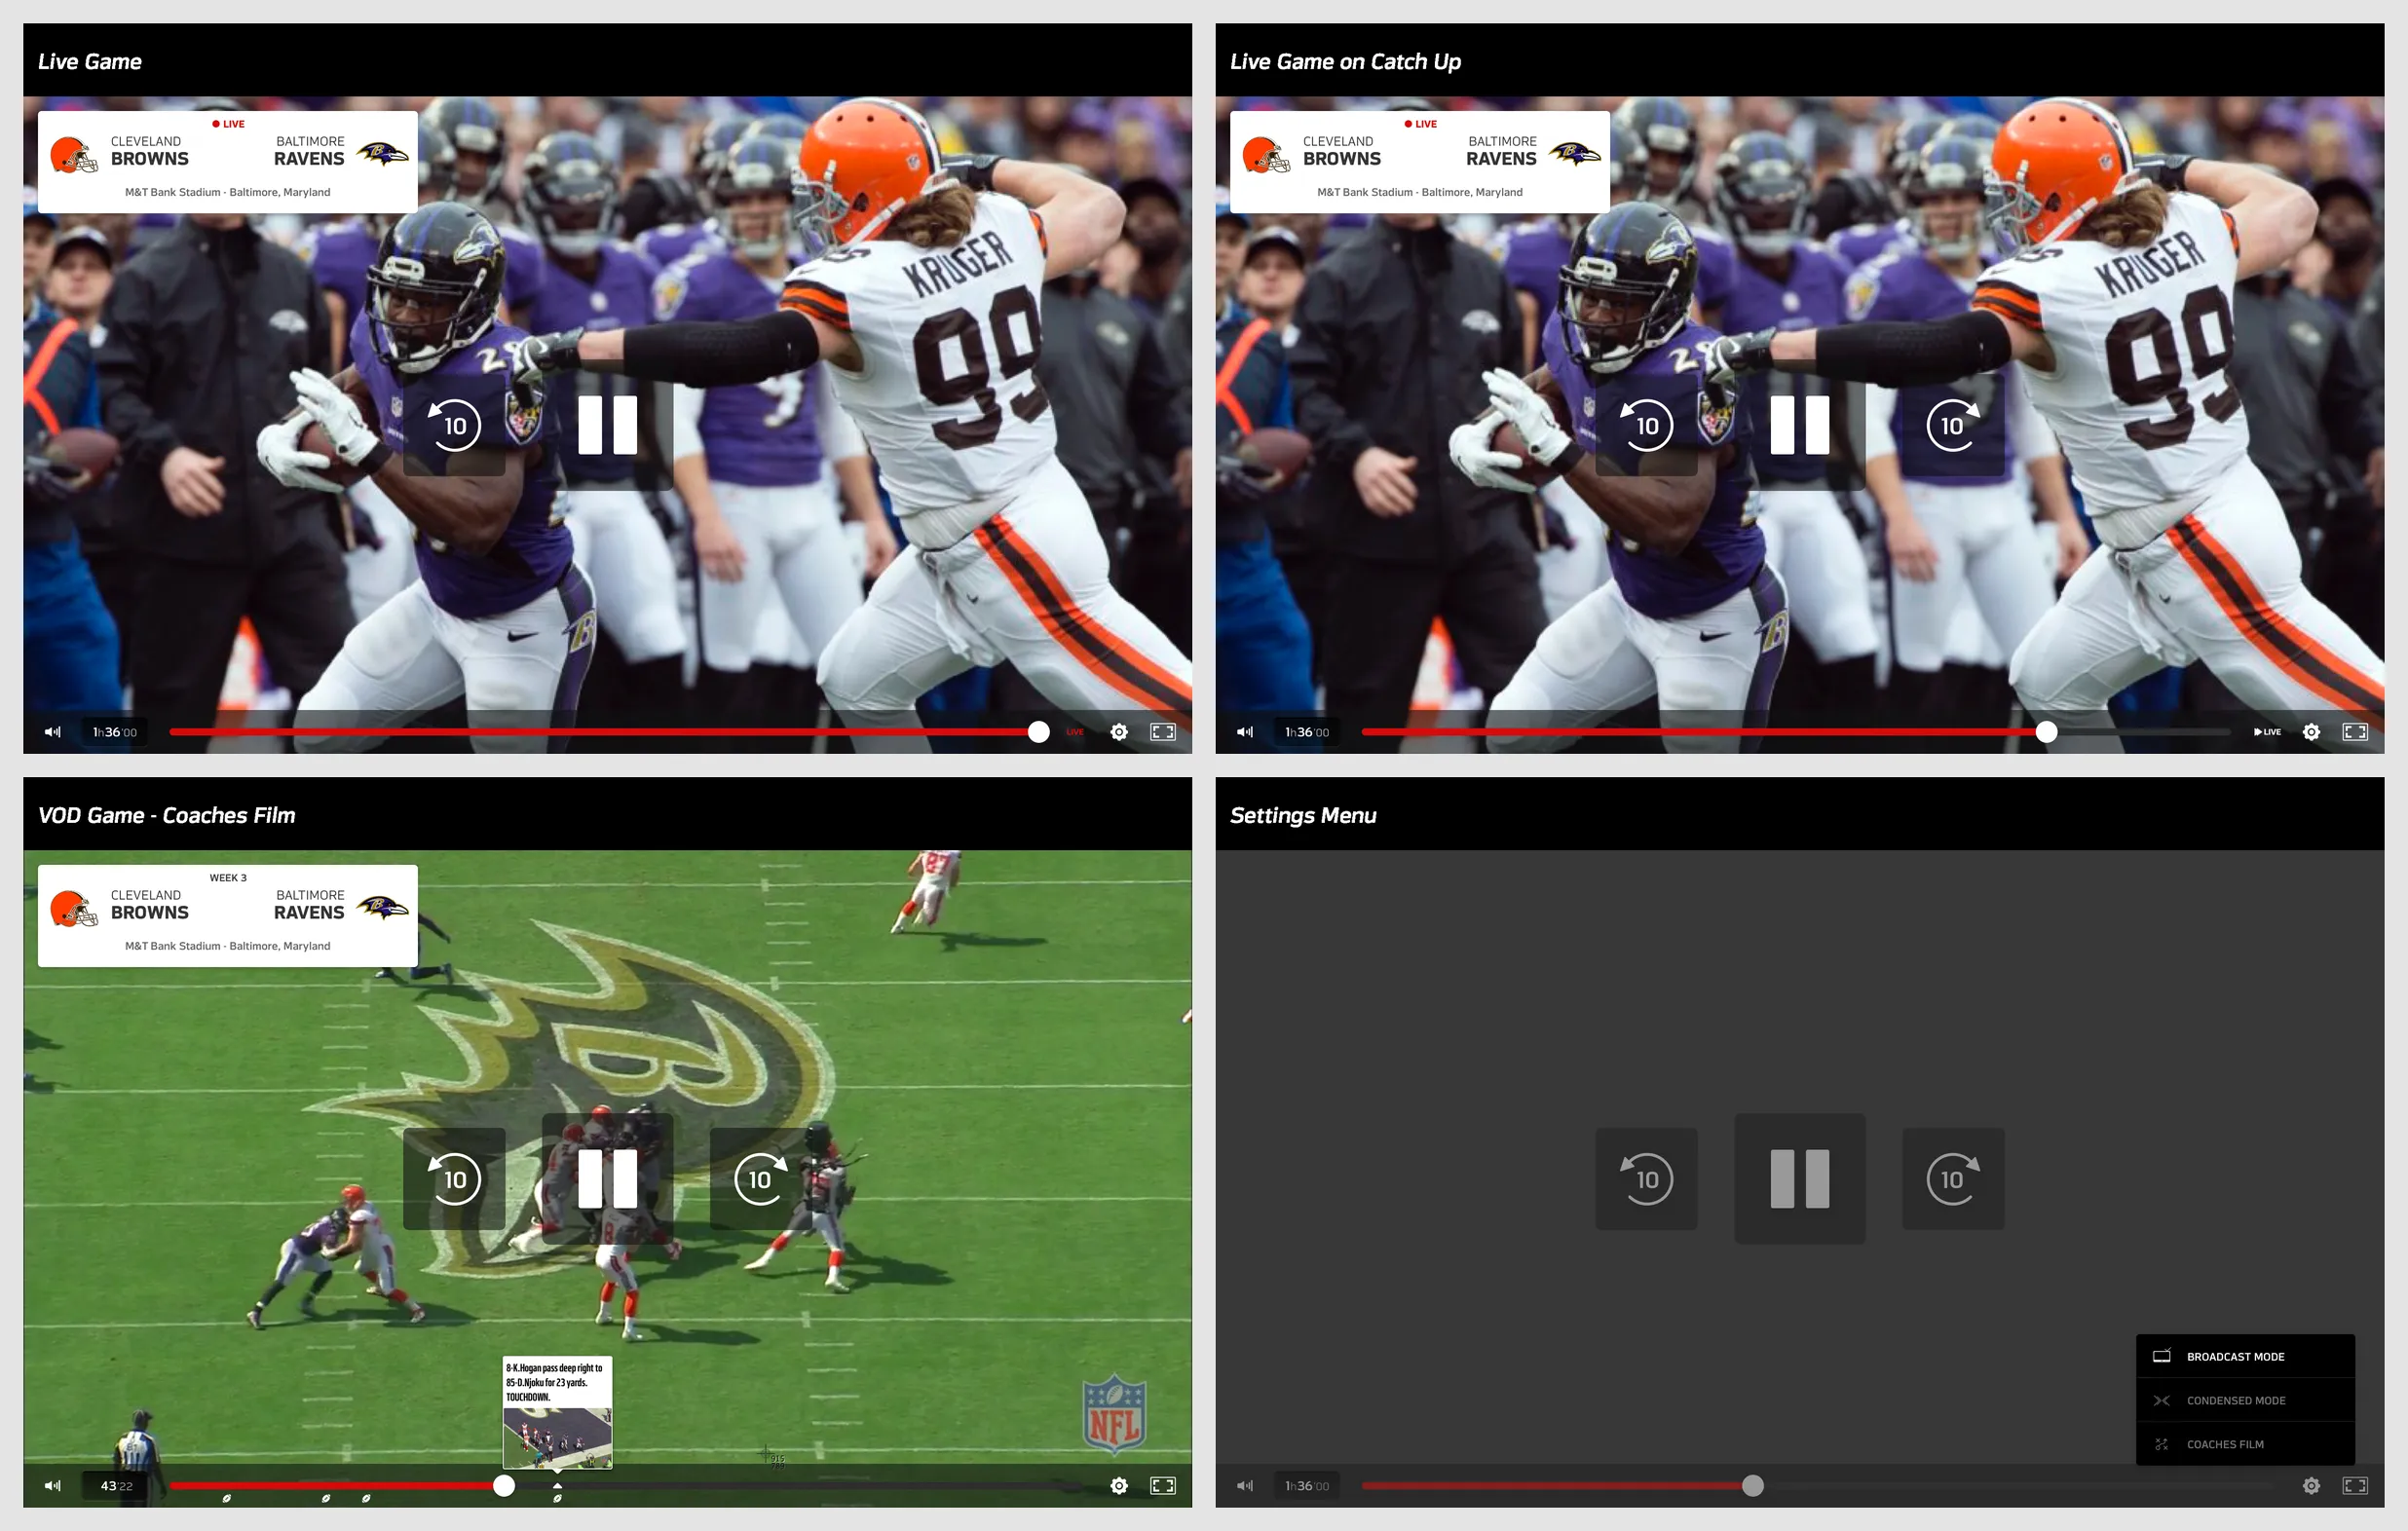
Task: Select Broadcast Mode in the settings menu
Action: [2245, 1357]
